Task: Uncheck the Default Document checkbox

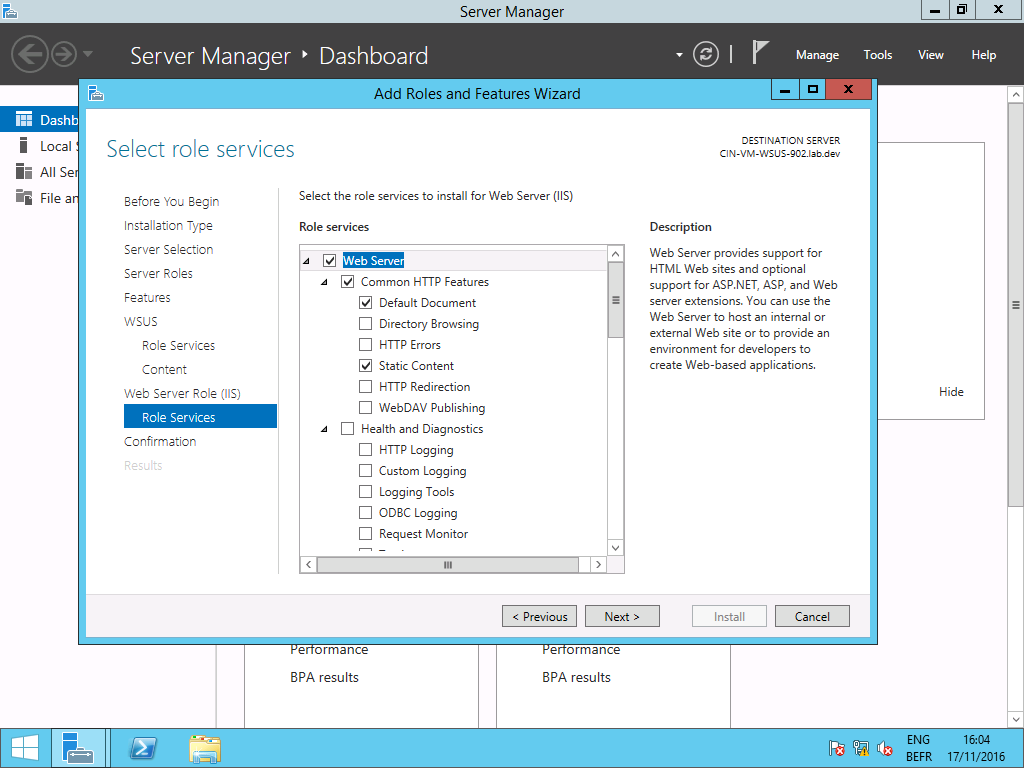Action: click(x=366, y=302)
